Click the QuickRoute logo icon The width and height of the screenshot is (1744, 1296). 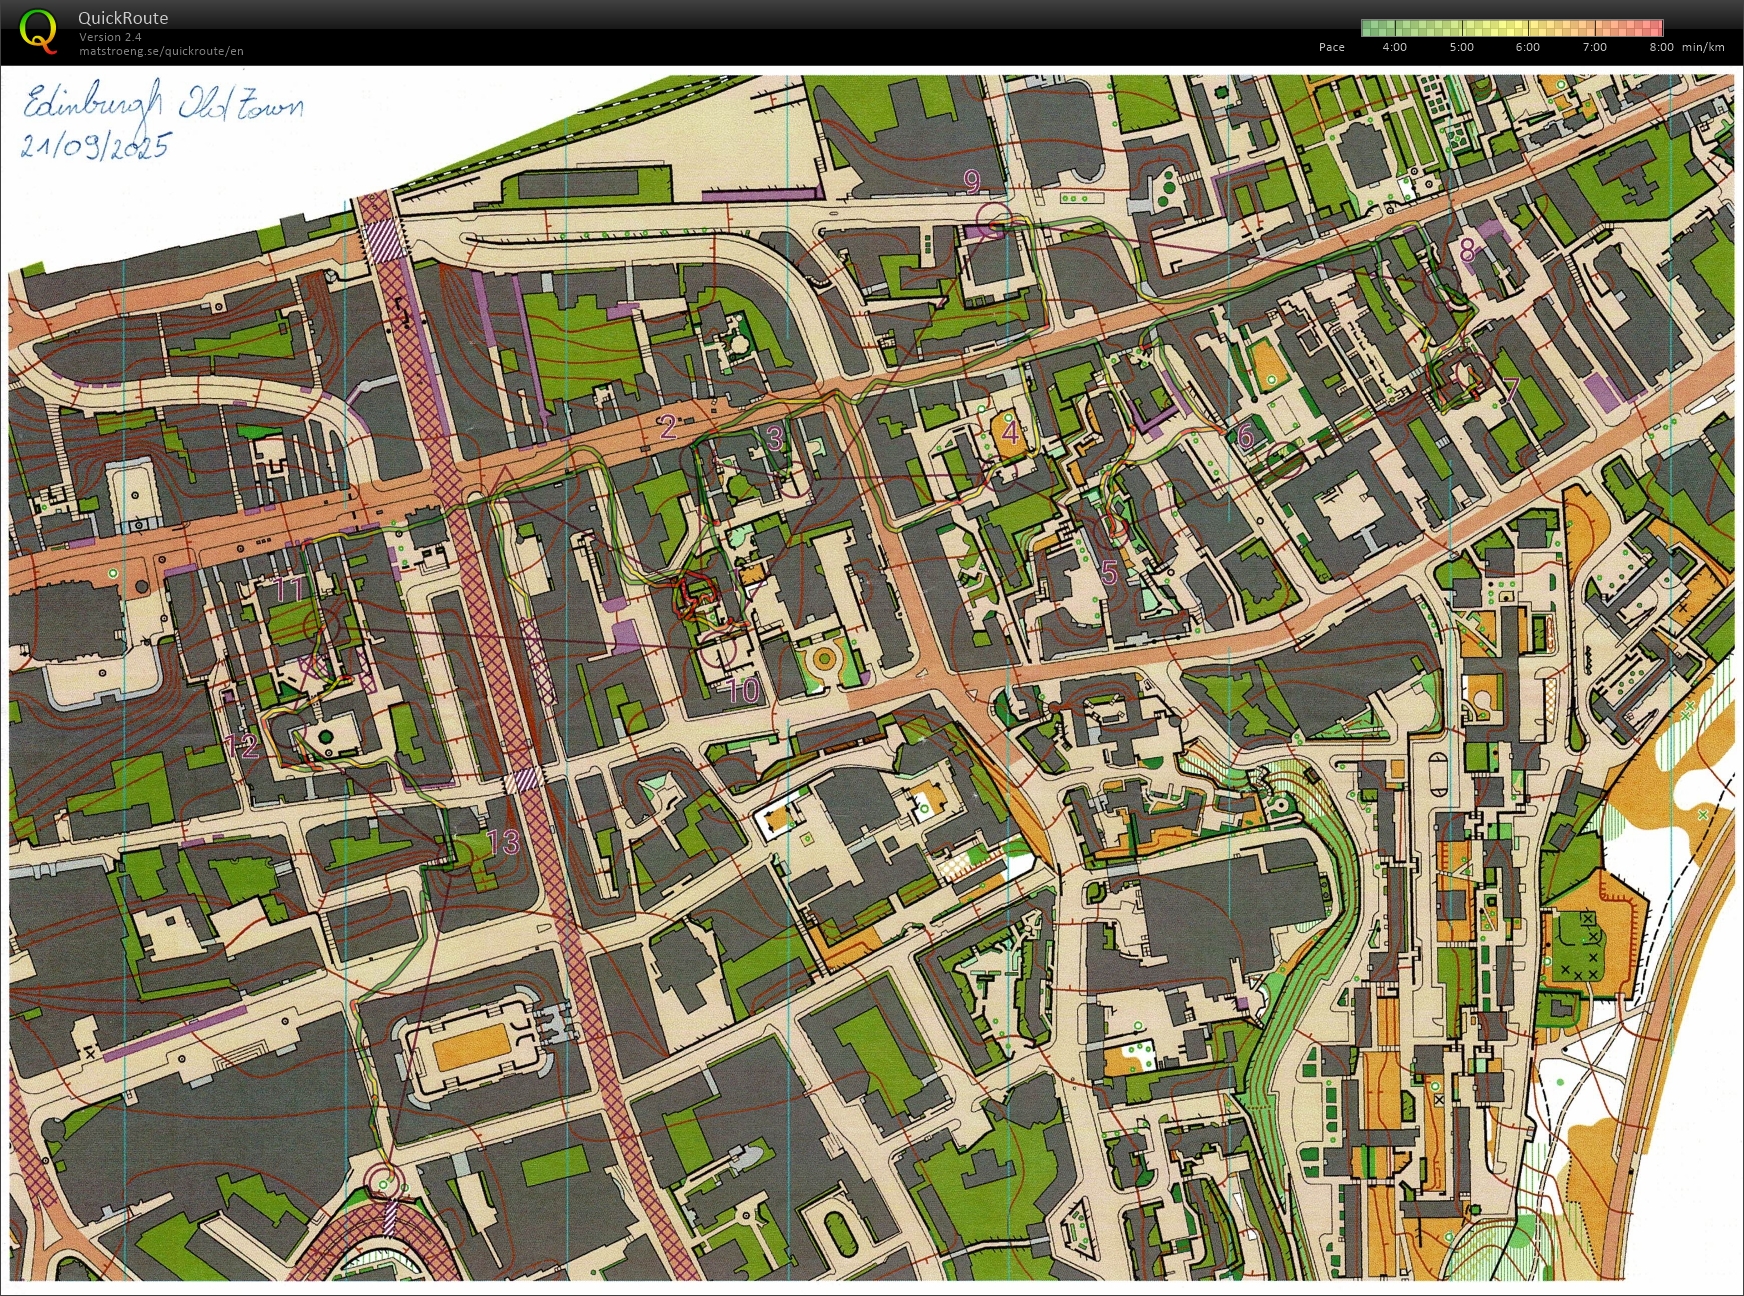[x=38, y=30]
